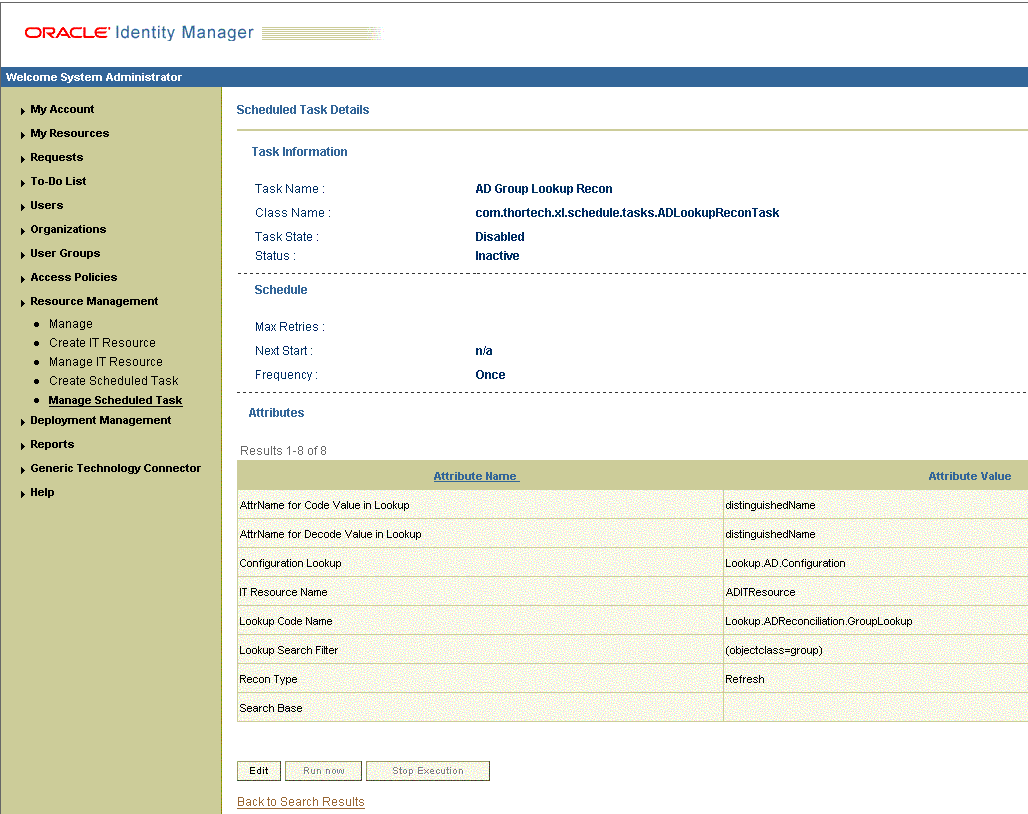Screen dimensions: 1028x814
Task: Expand the Users arrow
Action: tap(23, 207)
